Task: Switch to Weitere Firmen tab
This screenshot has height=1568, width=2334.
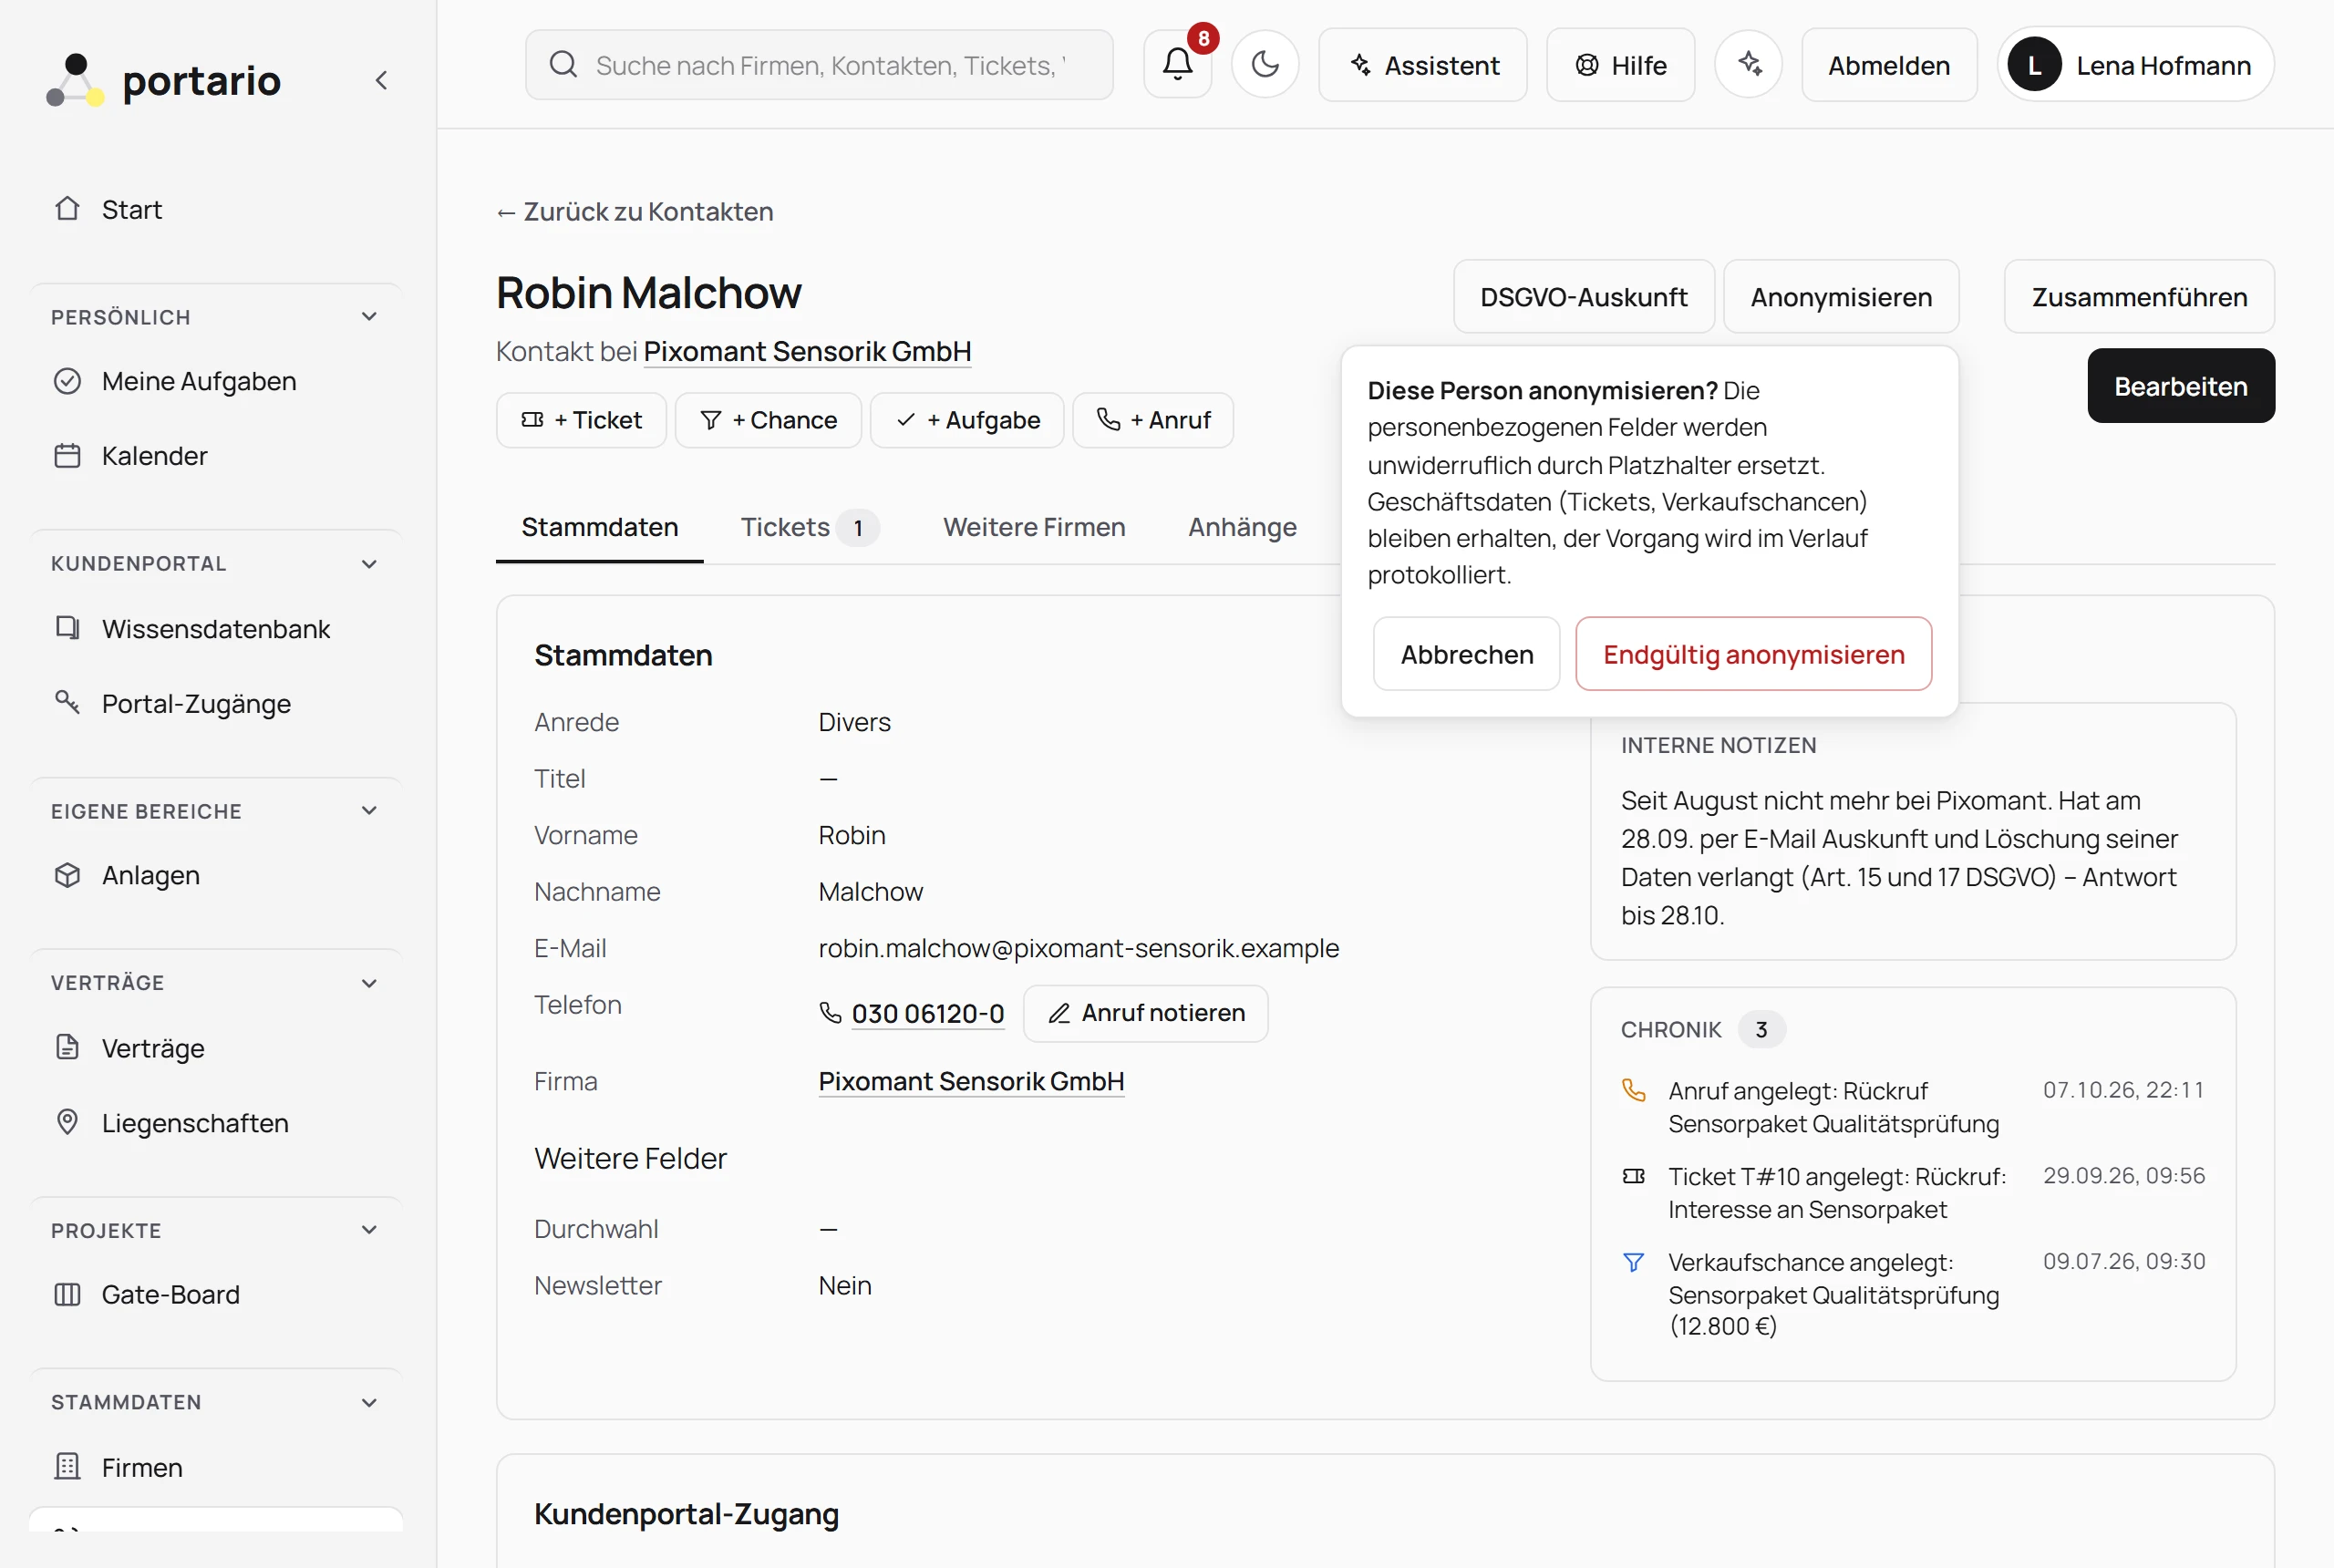Action: click(1034, 527)
